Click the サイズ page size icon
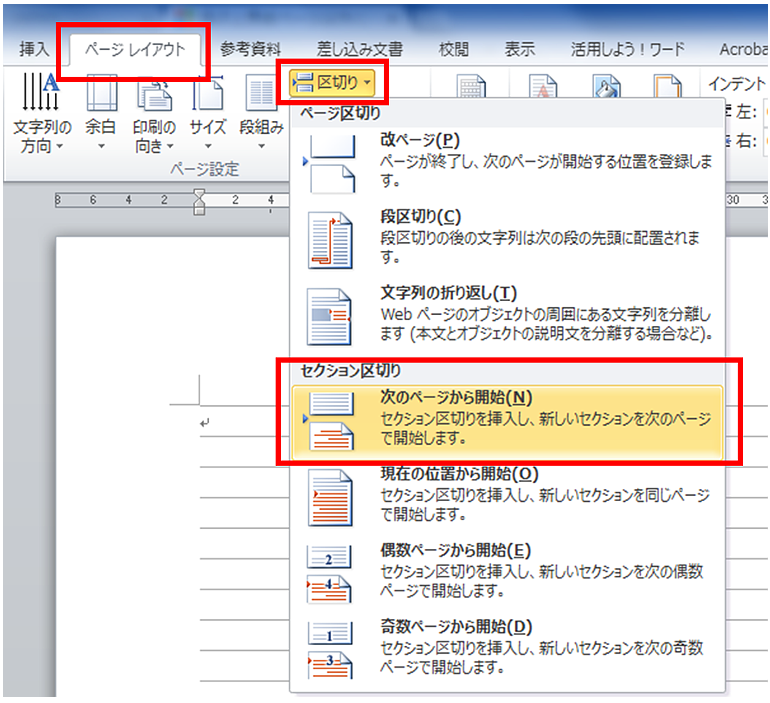770x703 pixels. pos(208,93)
